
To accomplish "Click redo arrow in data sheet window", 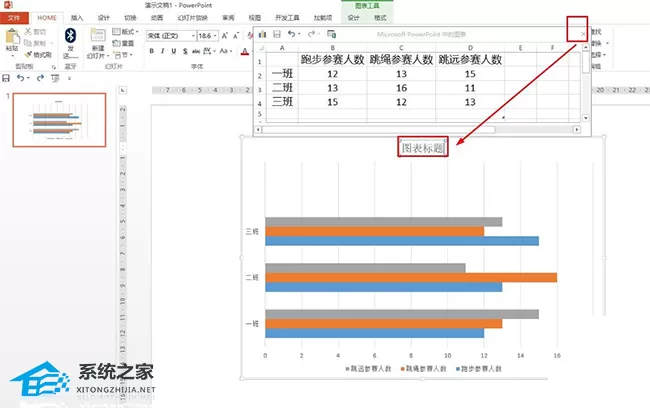I will (311, 34).
